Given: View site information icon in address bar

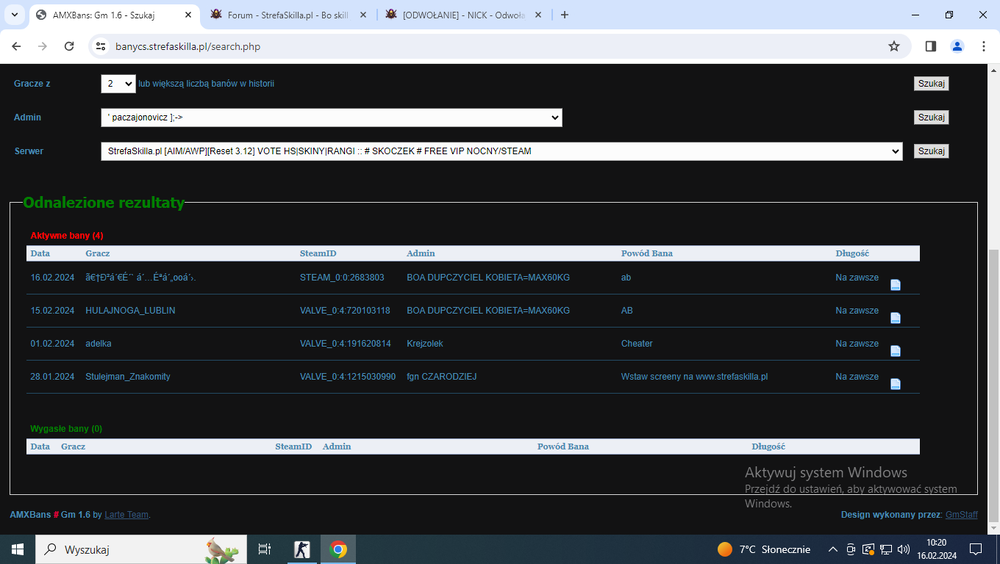Looking at the screenshot, I should click(101, 46).
